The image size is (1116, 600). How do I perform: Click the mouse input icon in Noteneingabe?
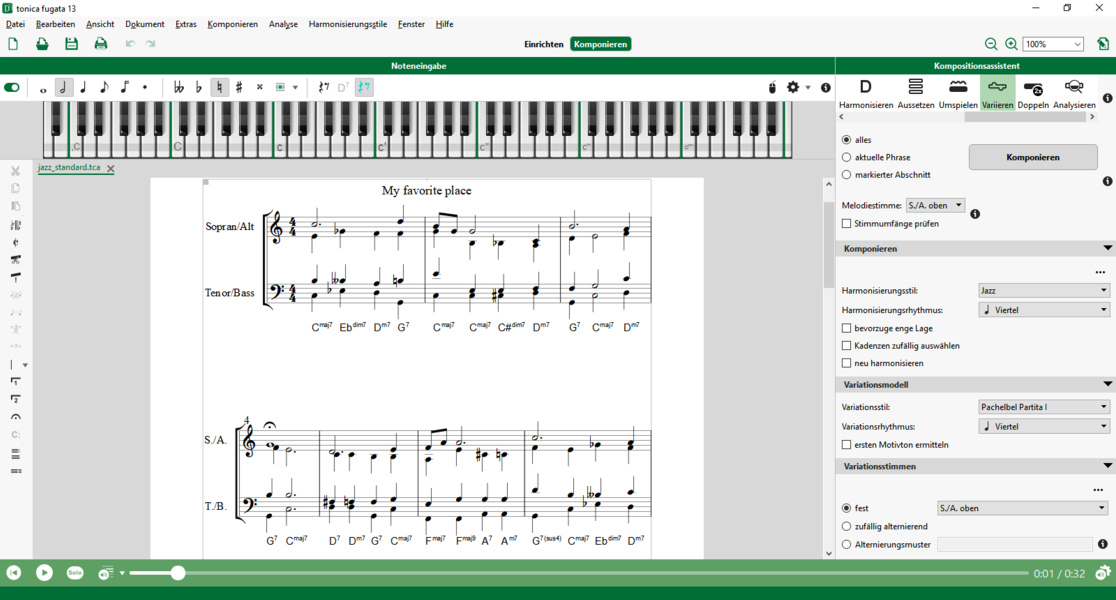pyautogui.click(x=773, y=88)
